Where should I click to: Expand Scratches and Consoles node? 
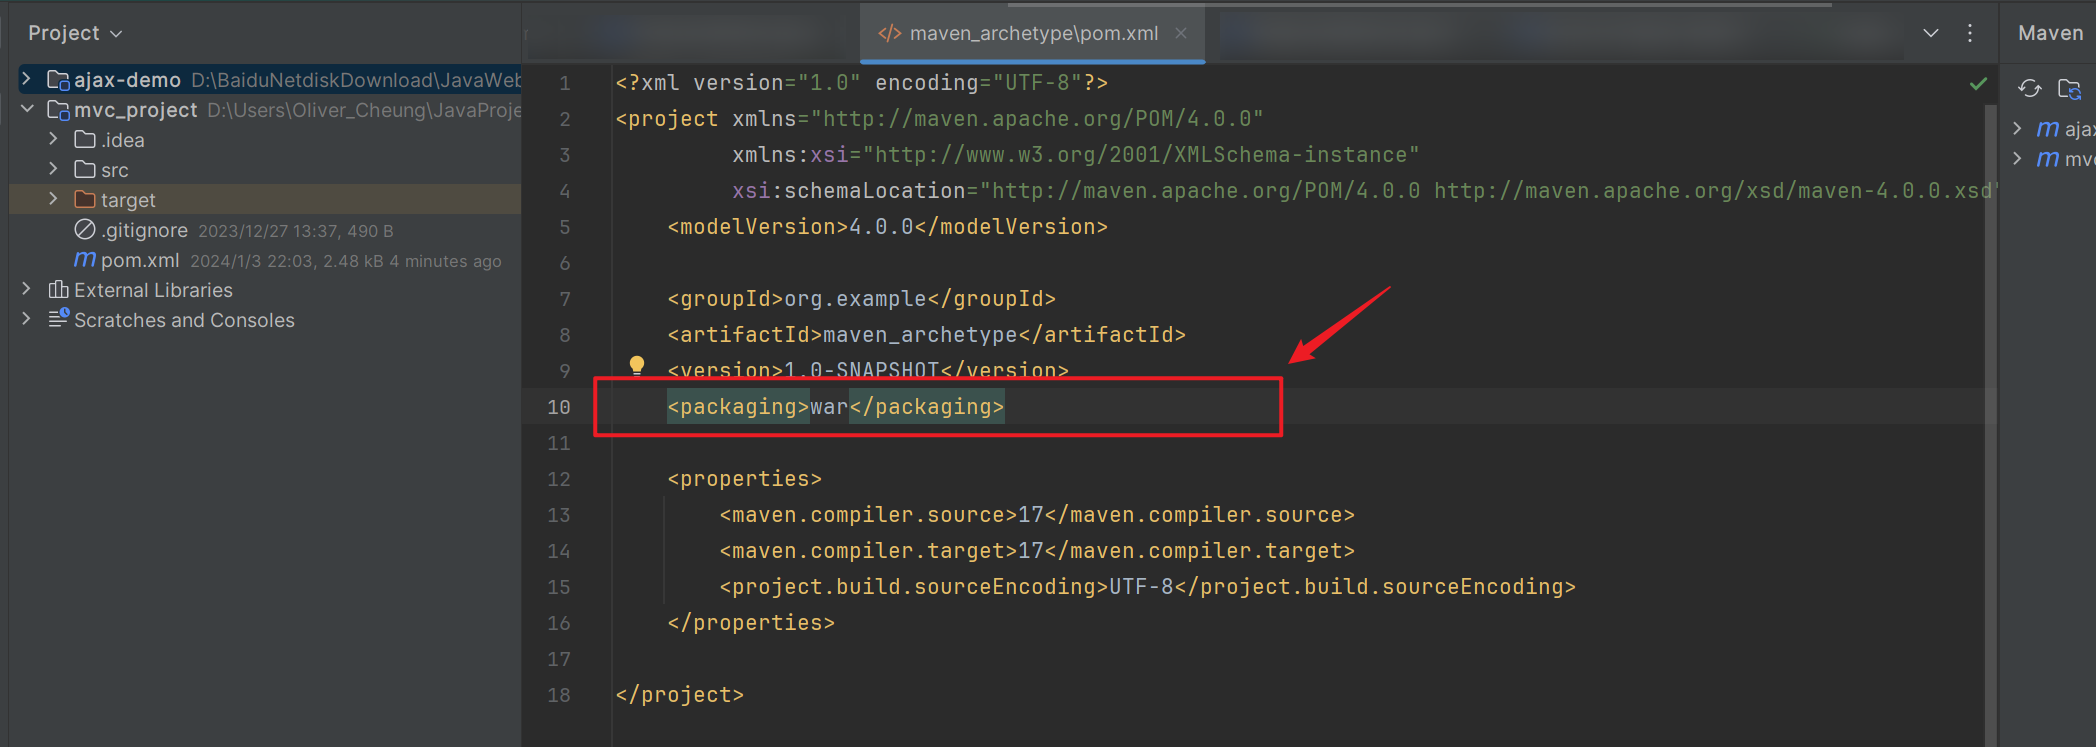[26, 319]
